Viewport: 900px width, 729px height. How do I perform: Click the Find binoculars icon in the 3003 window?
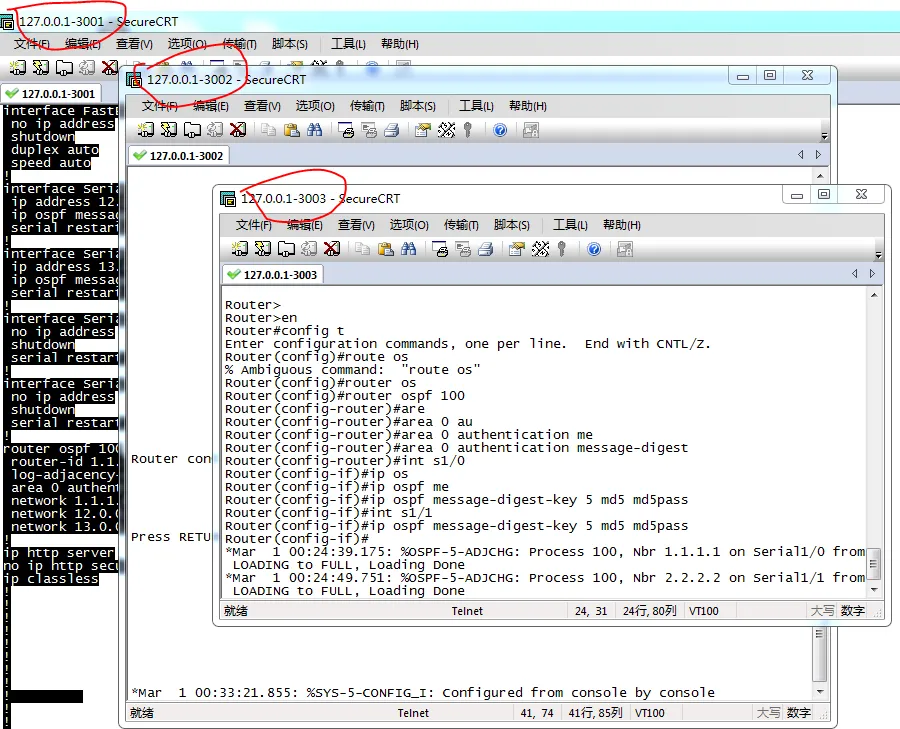point(408,249)
